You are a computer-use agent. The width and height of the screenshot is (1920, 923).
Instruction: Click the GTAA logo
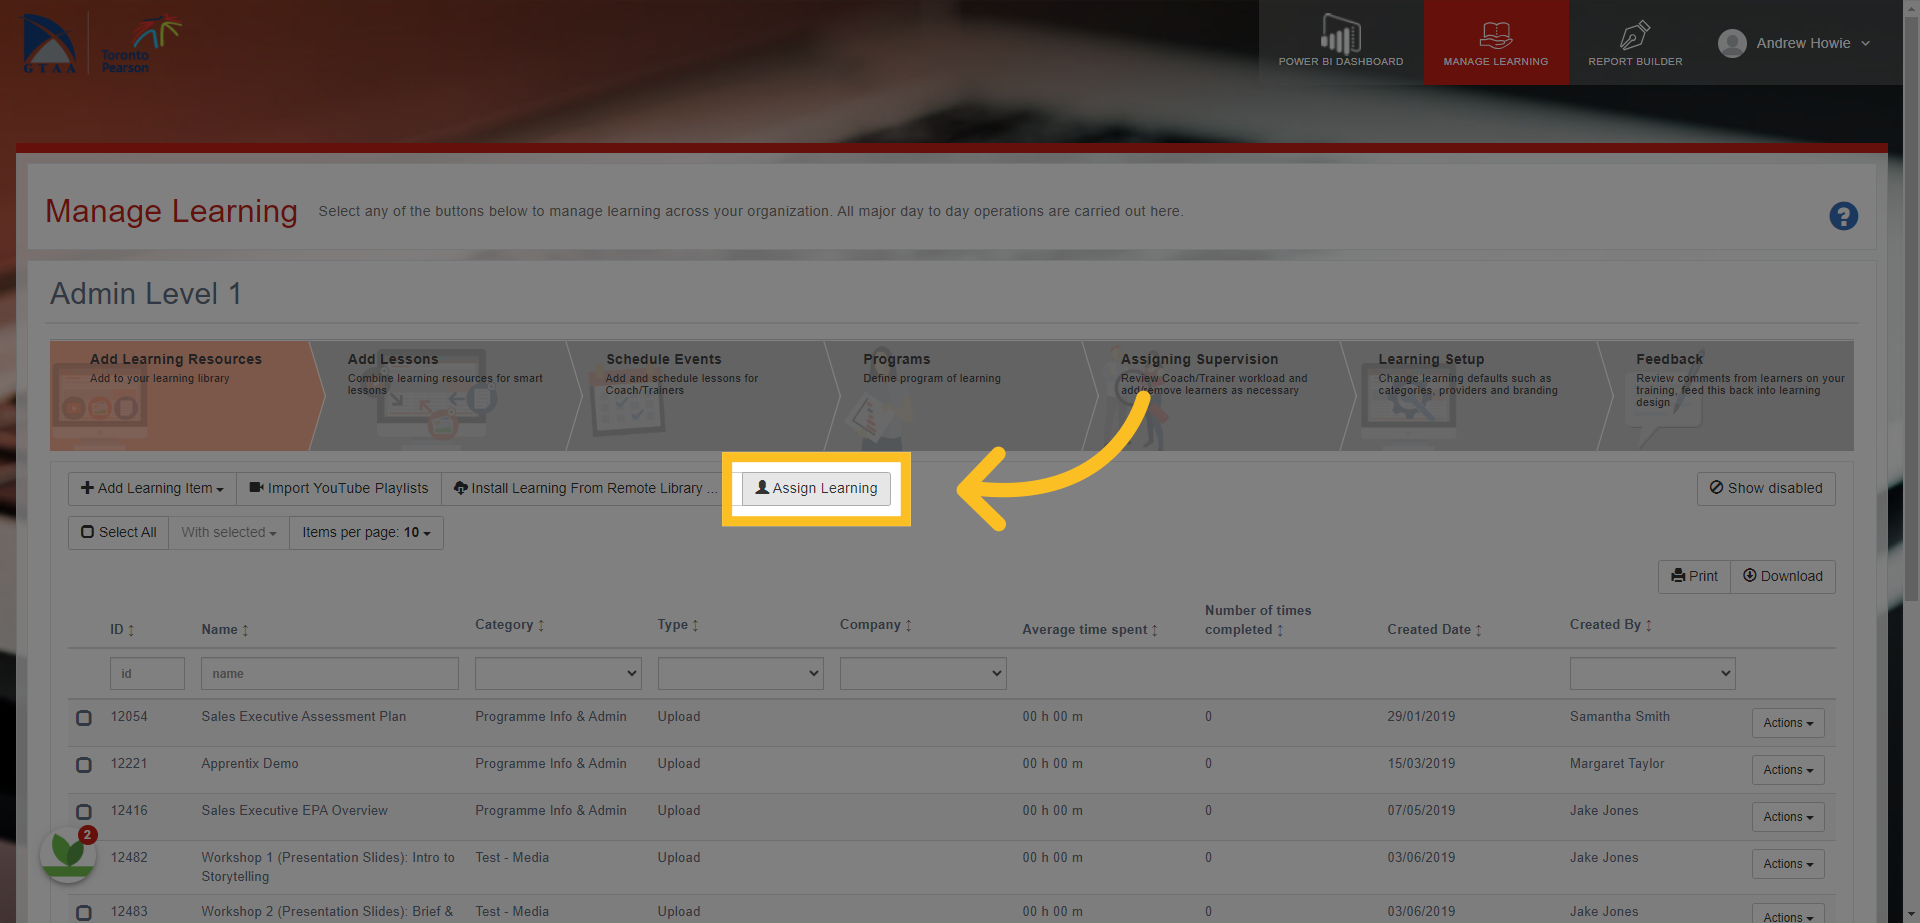50,43
